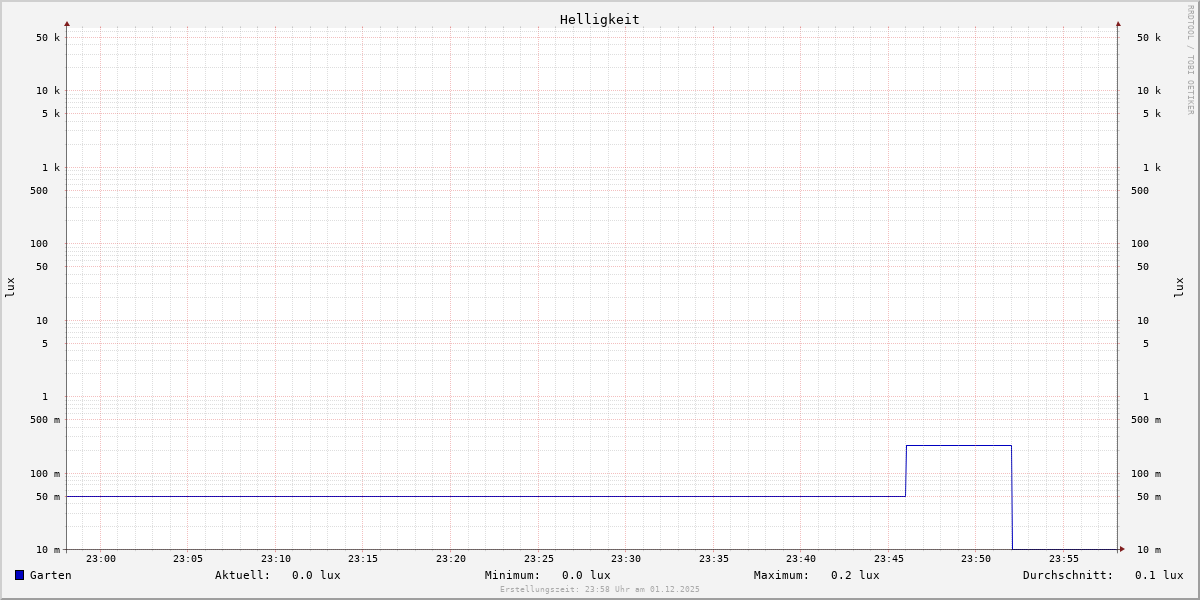1200x600 pixels.
Task: Click the Maximum 0.2 lux value
Action: point(855,575)
